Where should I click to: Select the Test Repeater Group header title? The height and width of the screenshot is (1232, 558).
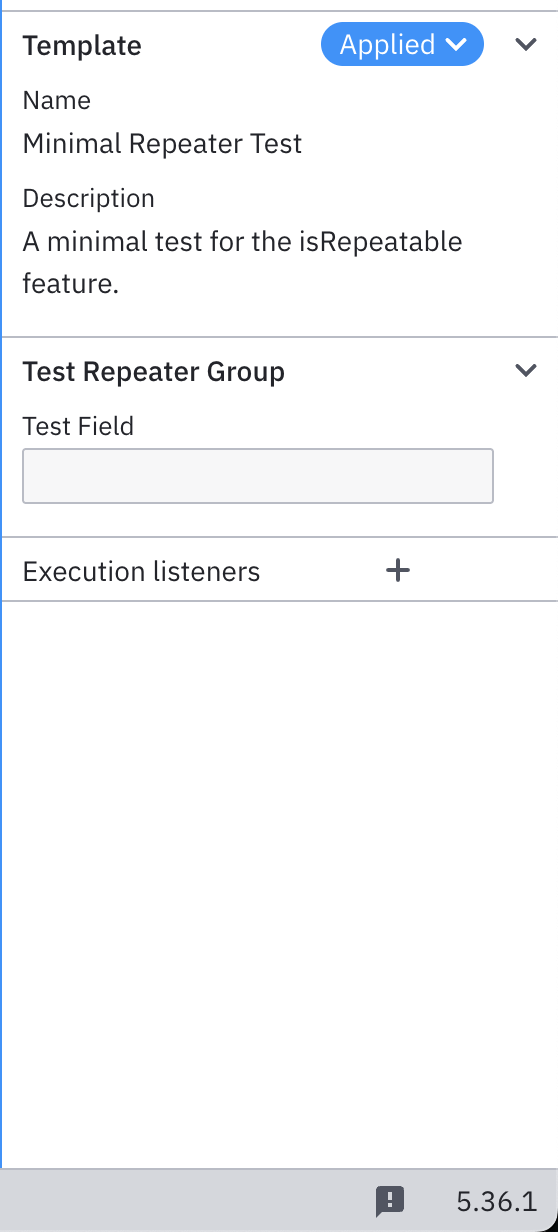154,371
